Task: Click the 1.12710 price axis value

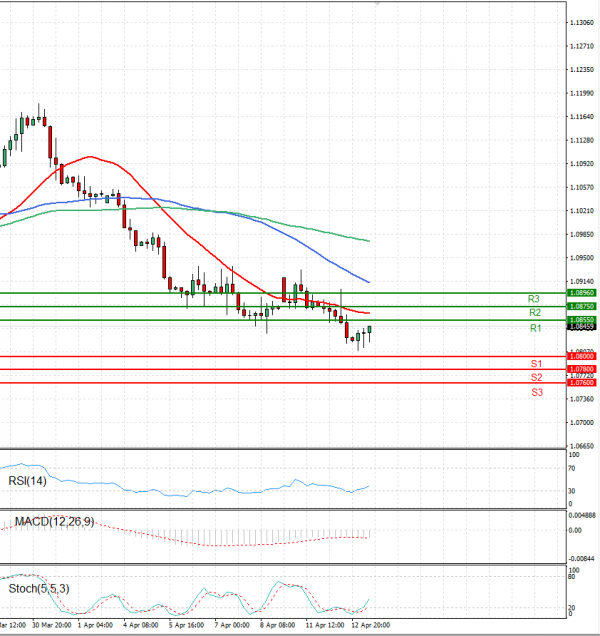Action: [582, 46]
